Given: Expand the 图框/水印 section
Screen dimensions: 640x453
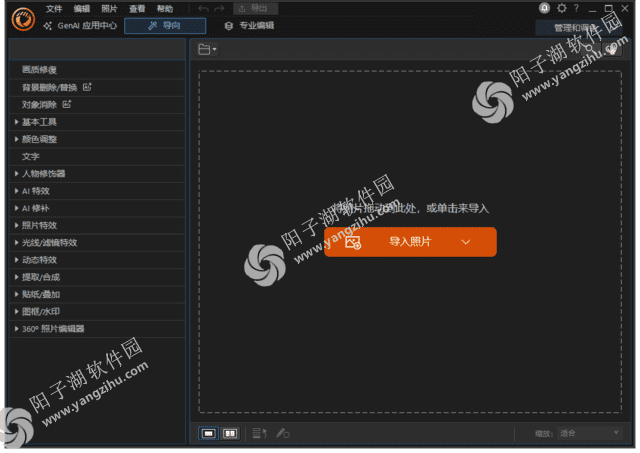Looking at the screenshot, I should (x=97, y=311).
